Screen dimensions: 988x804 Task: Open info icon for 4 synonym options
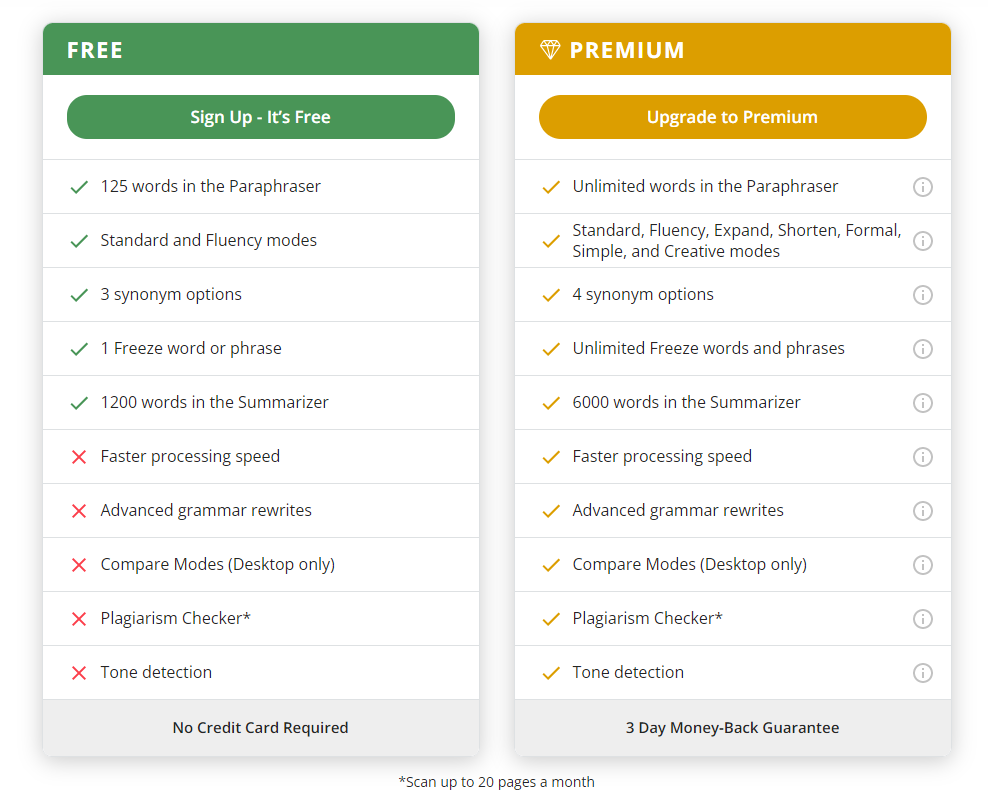coord(922,295)
